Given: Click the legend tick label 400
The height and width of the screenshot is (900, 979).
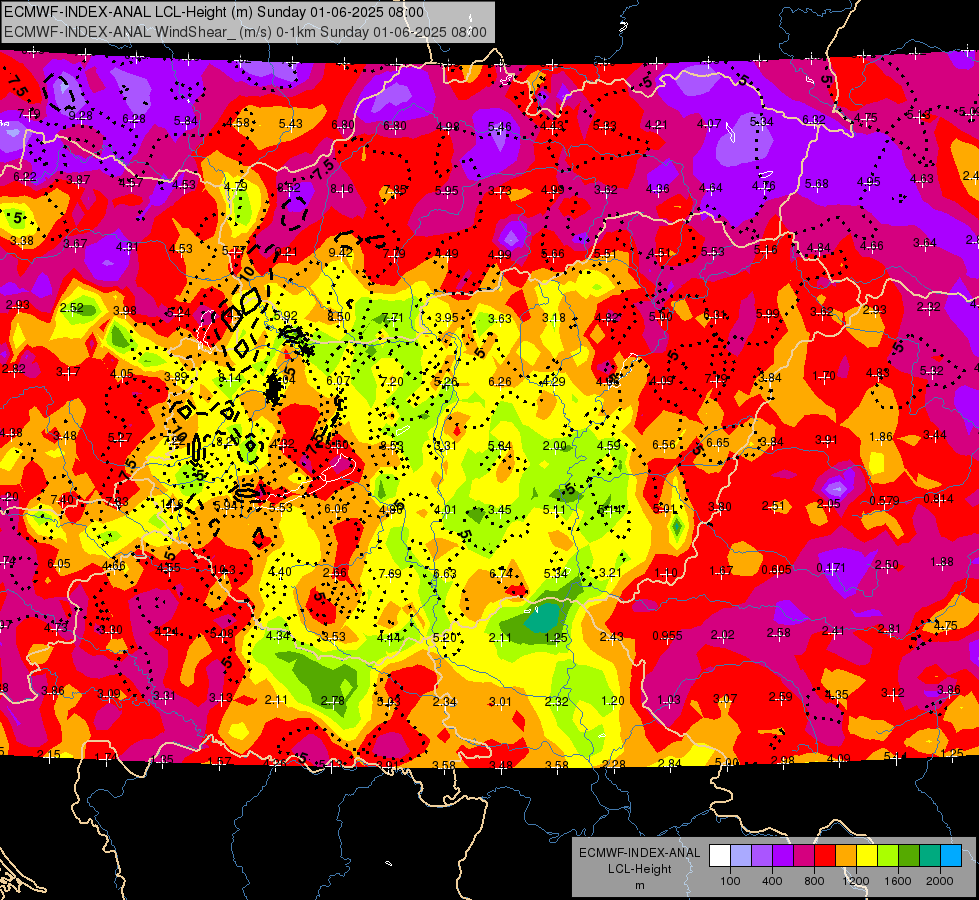Looking at the screenshot, I should point(772,881).
